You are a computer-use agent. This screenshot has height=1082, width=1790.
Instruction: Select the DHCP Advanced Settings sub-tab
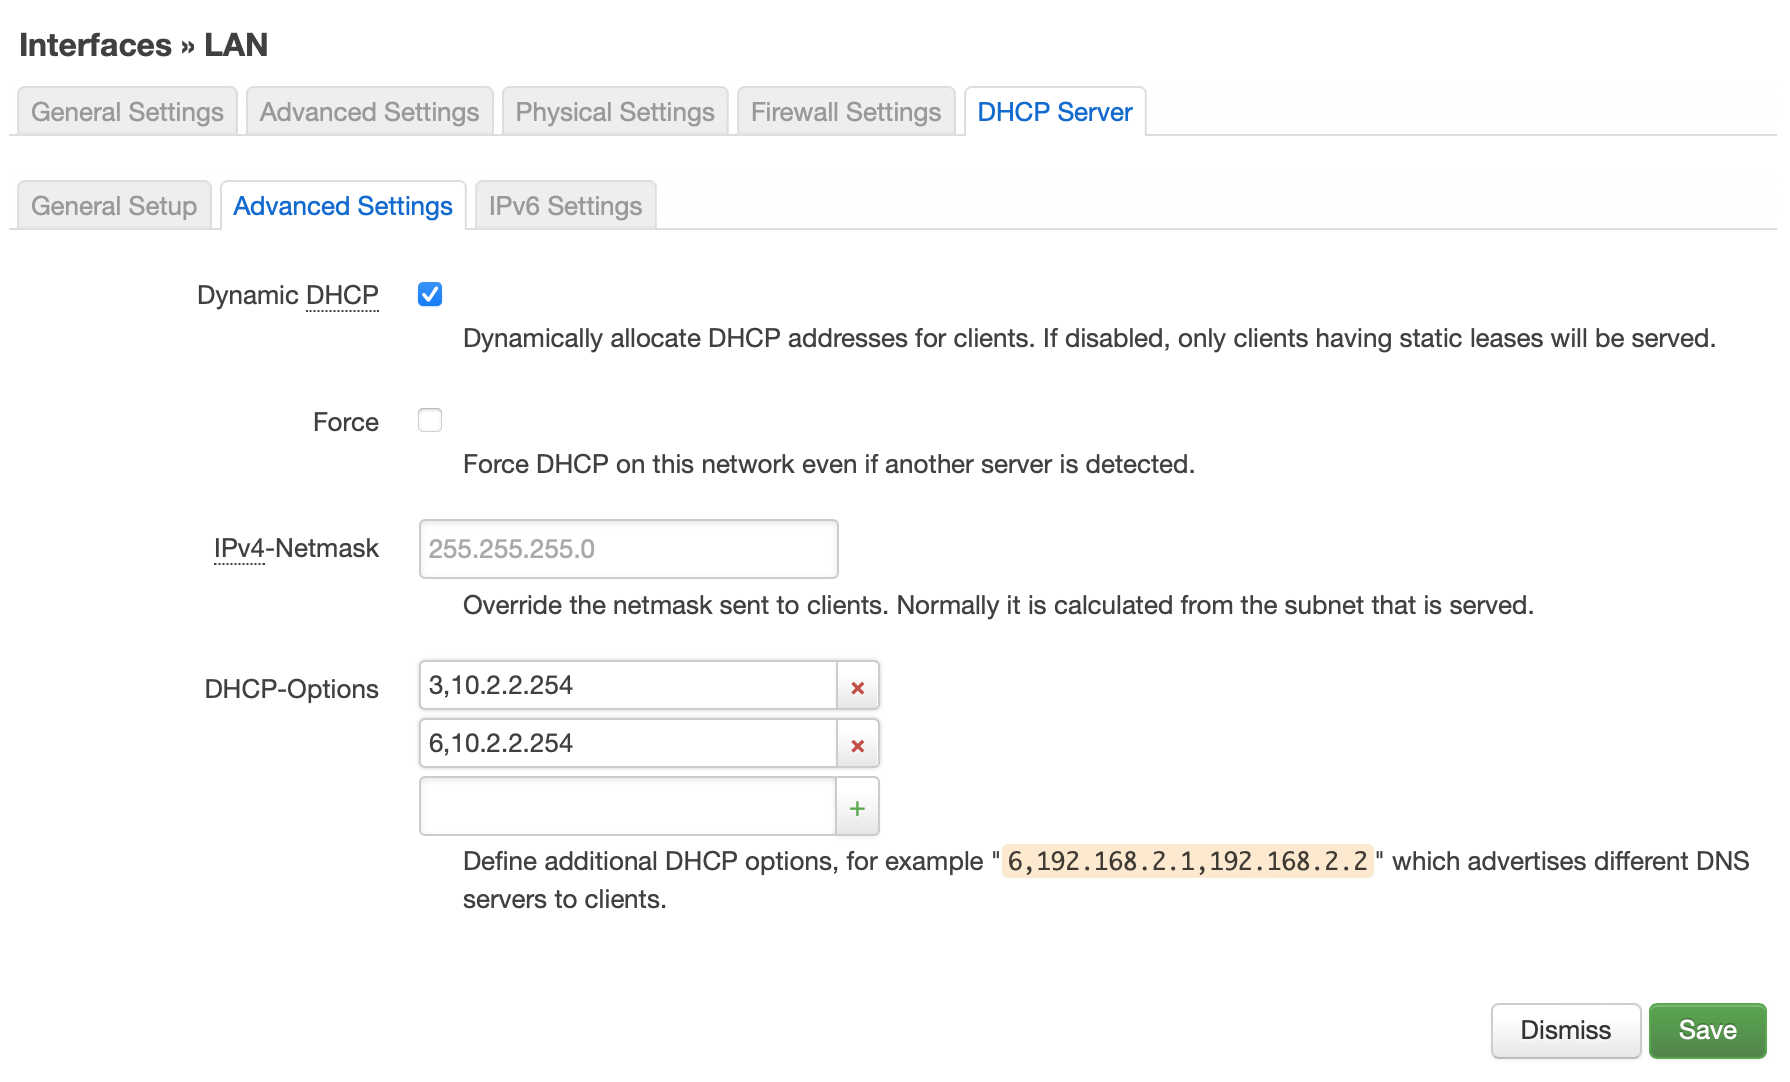[342, 206]
